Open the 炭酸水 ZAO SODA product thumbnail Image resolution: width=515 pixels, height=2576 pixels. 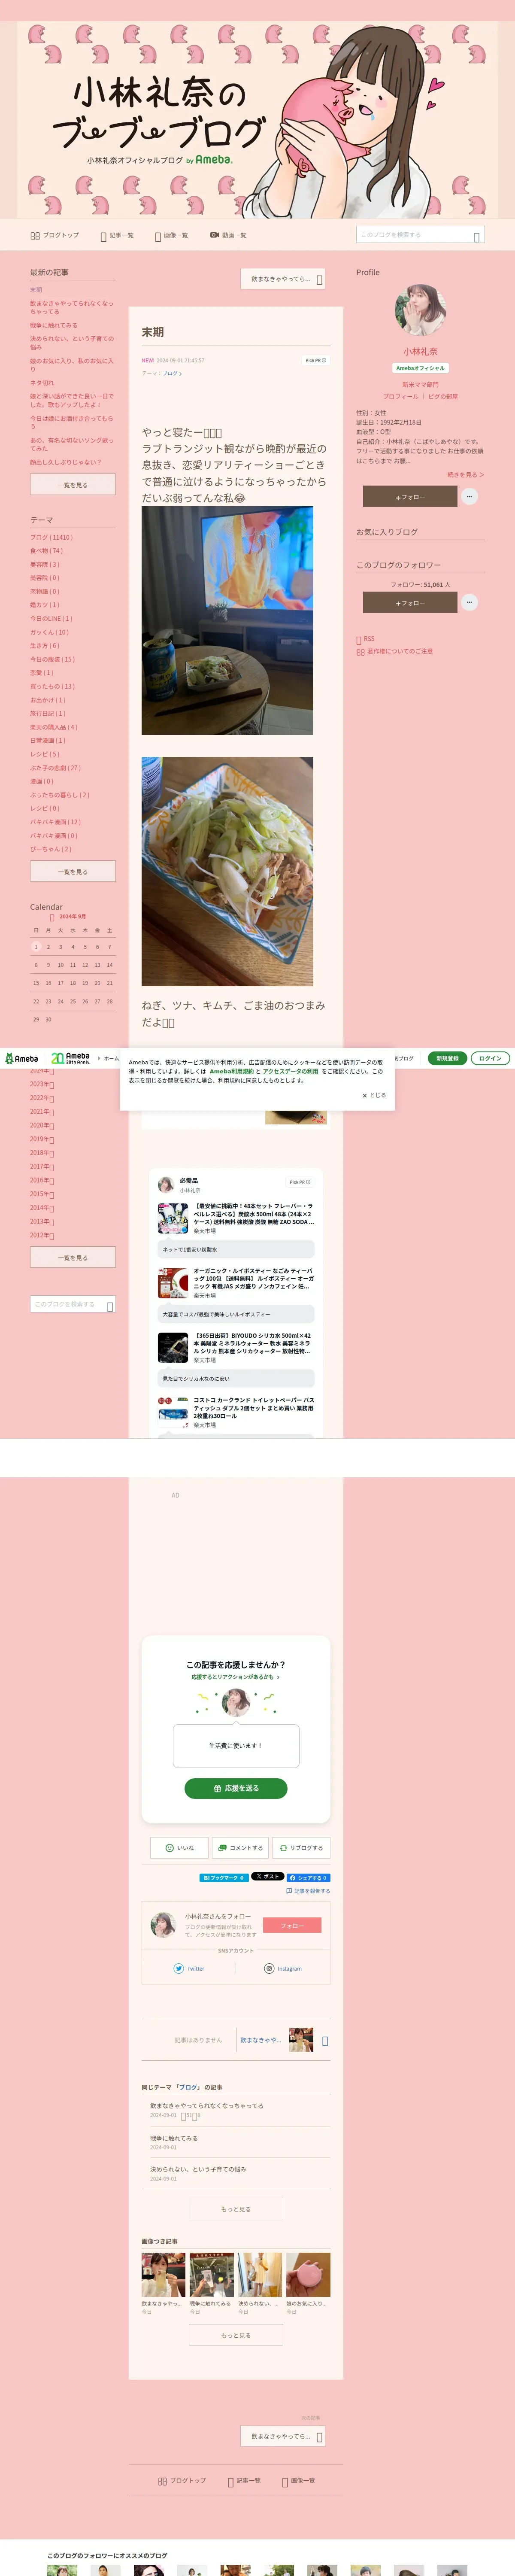tap(173, 1218)
